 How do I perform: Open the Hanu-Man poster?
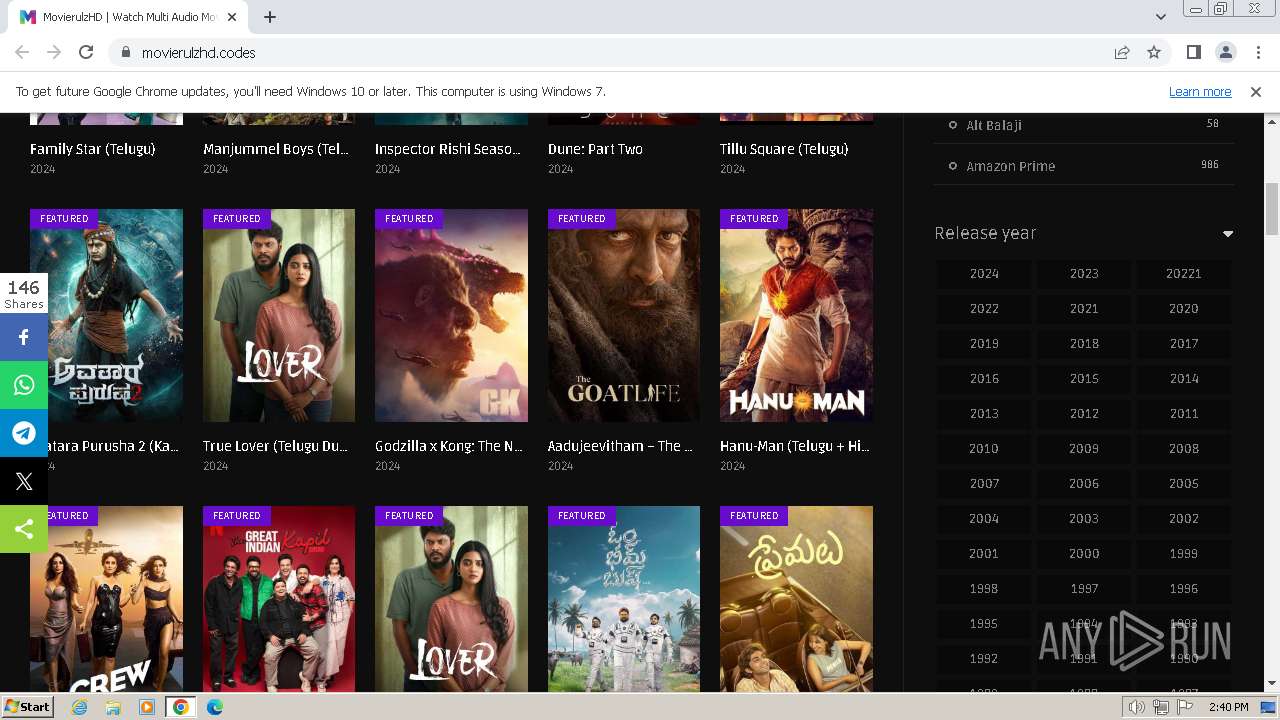tap(796, 315)
